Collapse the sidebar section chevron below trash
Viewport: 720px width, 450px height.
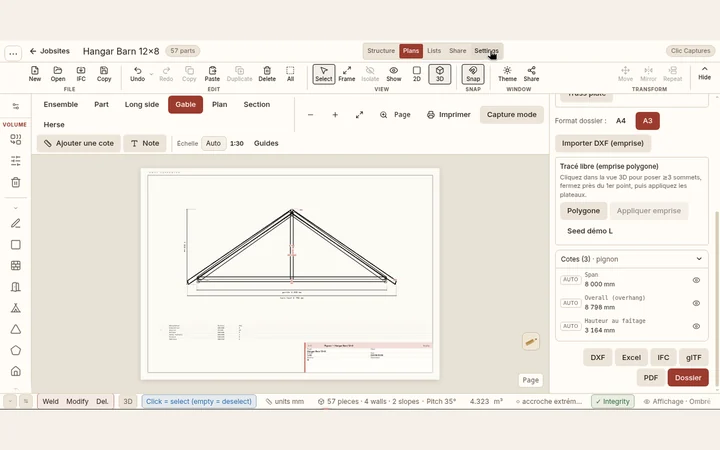point(16,208)
